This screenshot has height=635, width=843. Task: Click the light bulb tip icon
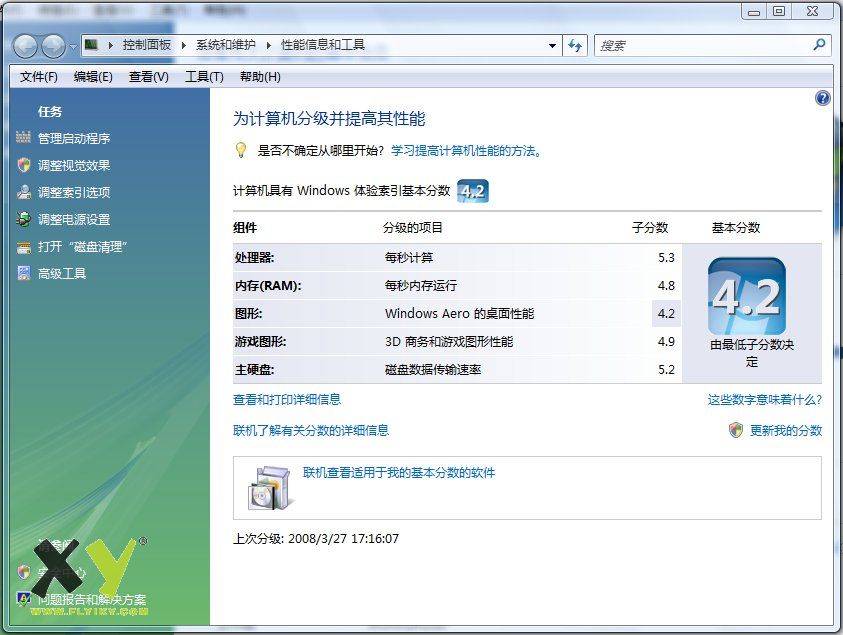(241, 150)
